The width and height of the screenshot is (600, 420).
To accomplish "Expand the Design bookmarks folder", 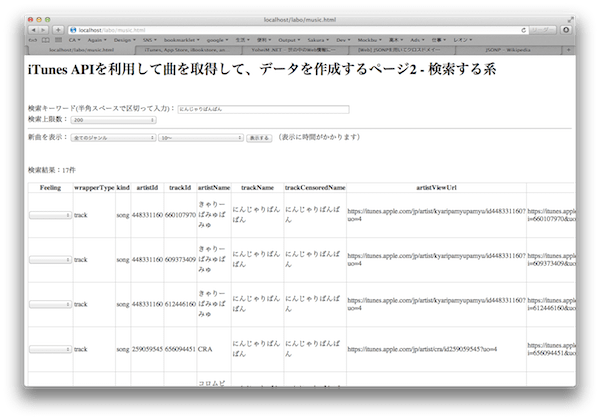I will click(x=125, y=40).
